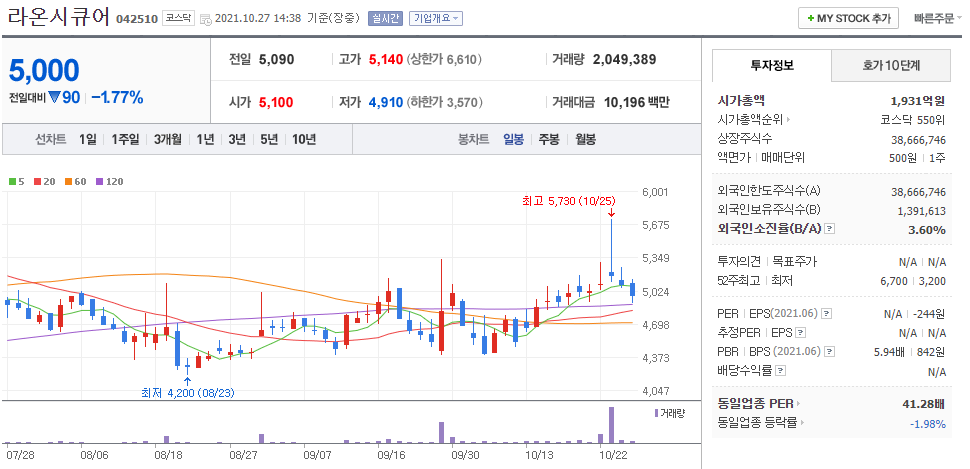
Task: Click the 코스닥 market badge
Action: pos(179,19)
